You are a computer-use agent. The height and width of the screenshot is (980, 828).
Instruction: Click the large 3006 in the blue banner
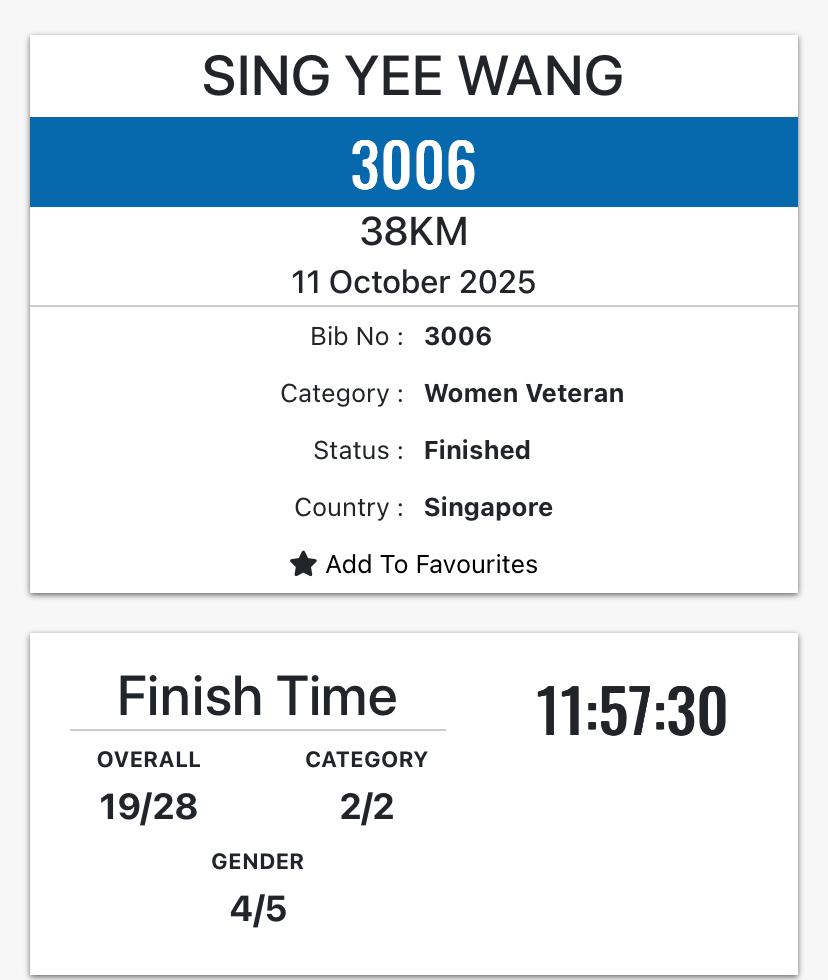click(413, 164)
